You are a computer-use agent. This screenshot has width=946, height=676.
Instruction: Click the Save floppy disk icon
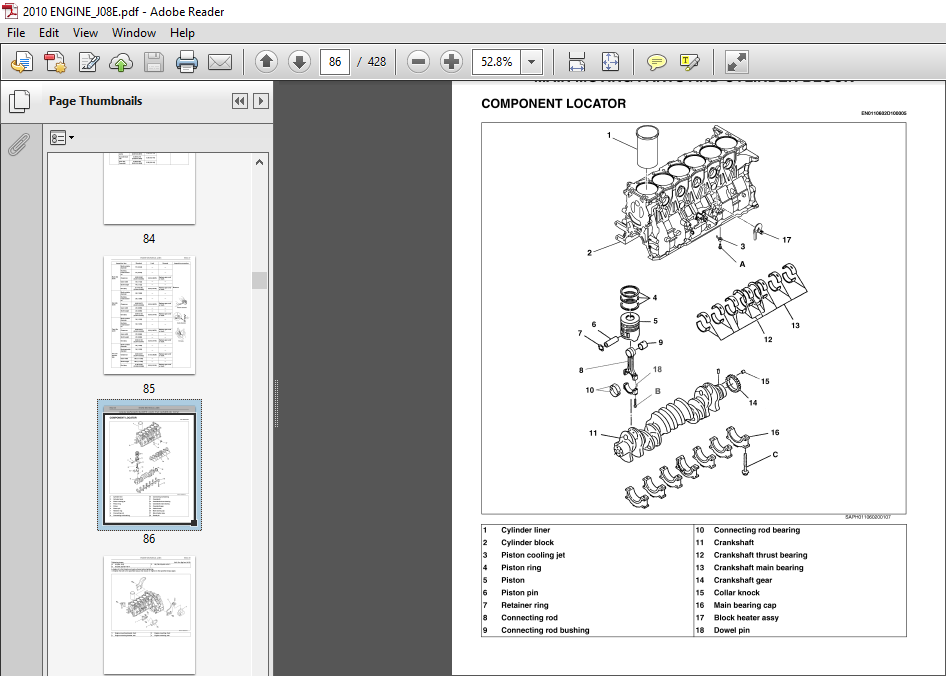tap(154, 62)
